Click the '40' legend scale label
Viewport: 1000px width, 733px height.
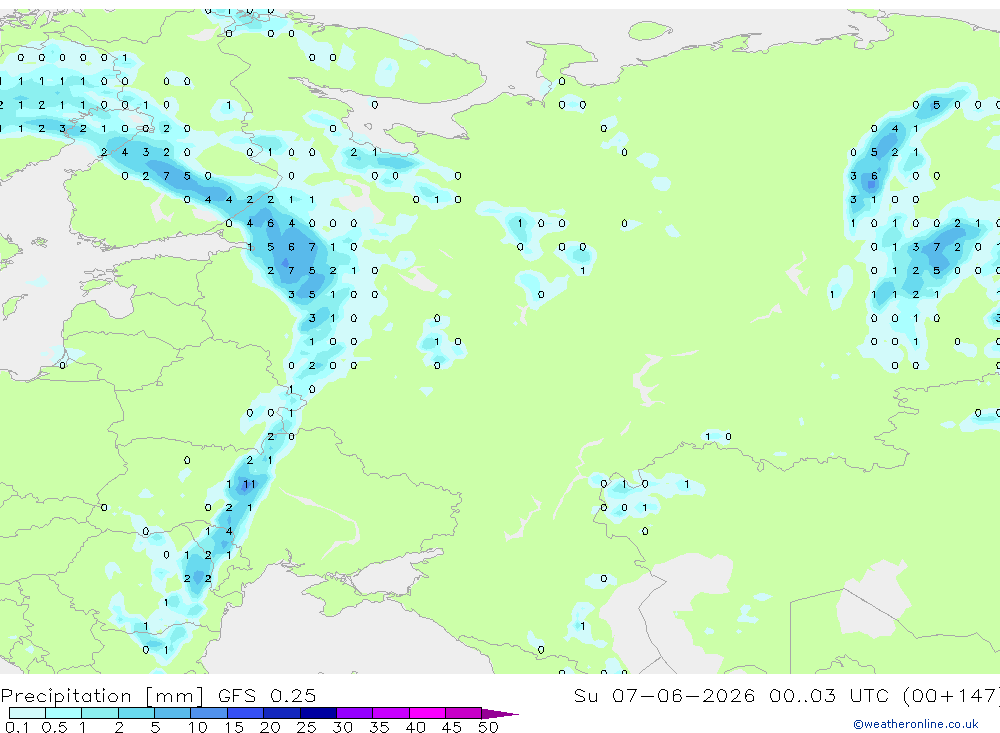coord(415,727)
